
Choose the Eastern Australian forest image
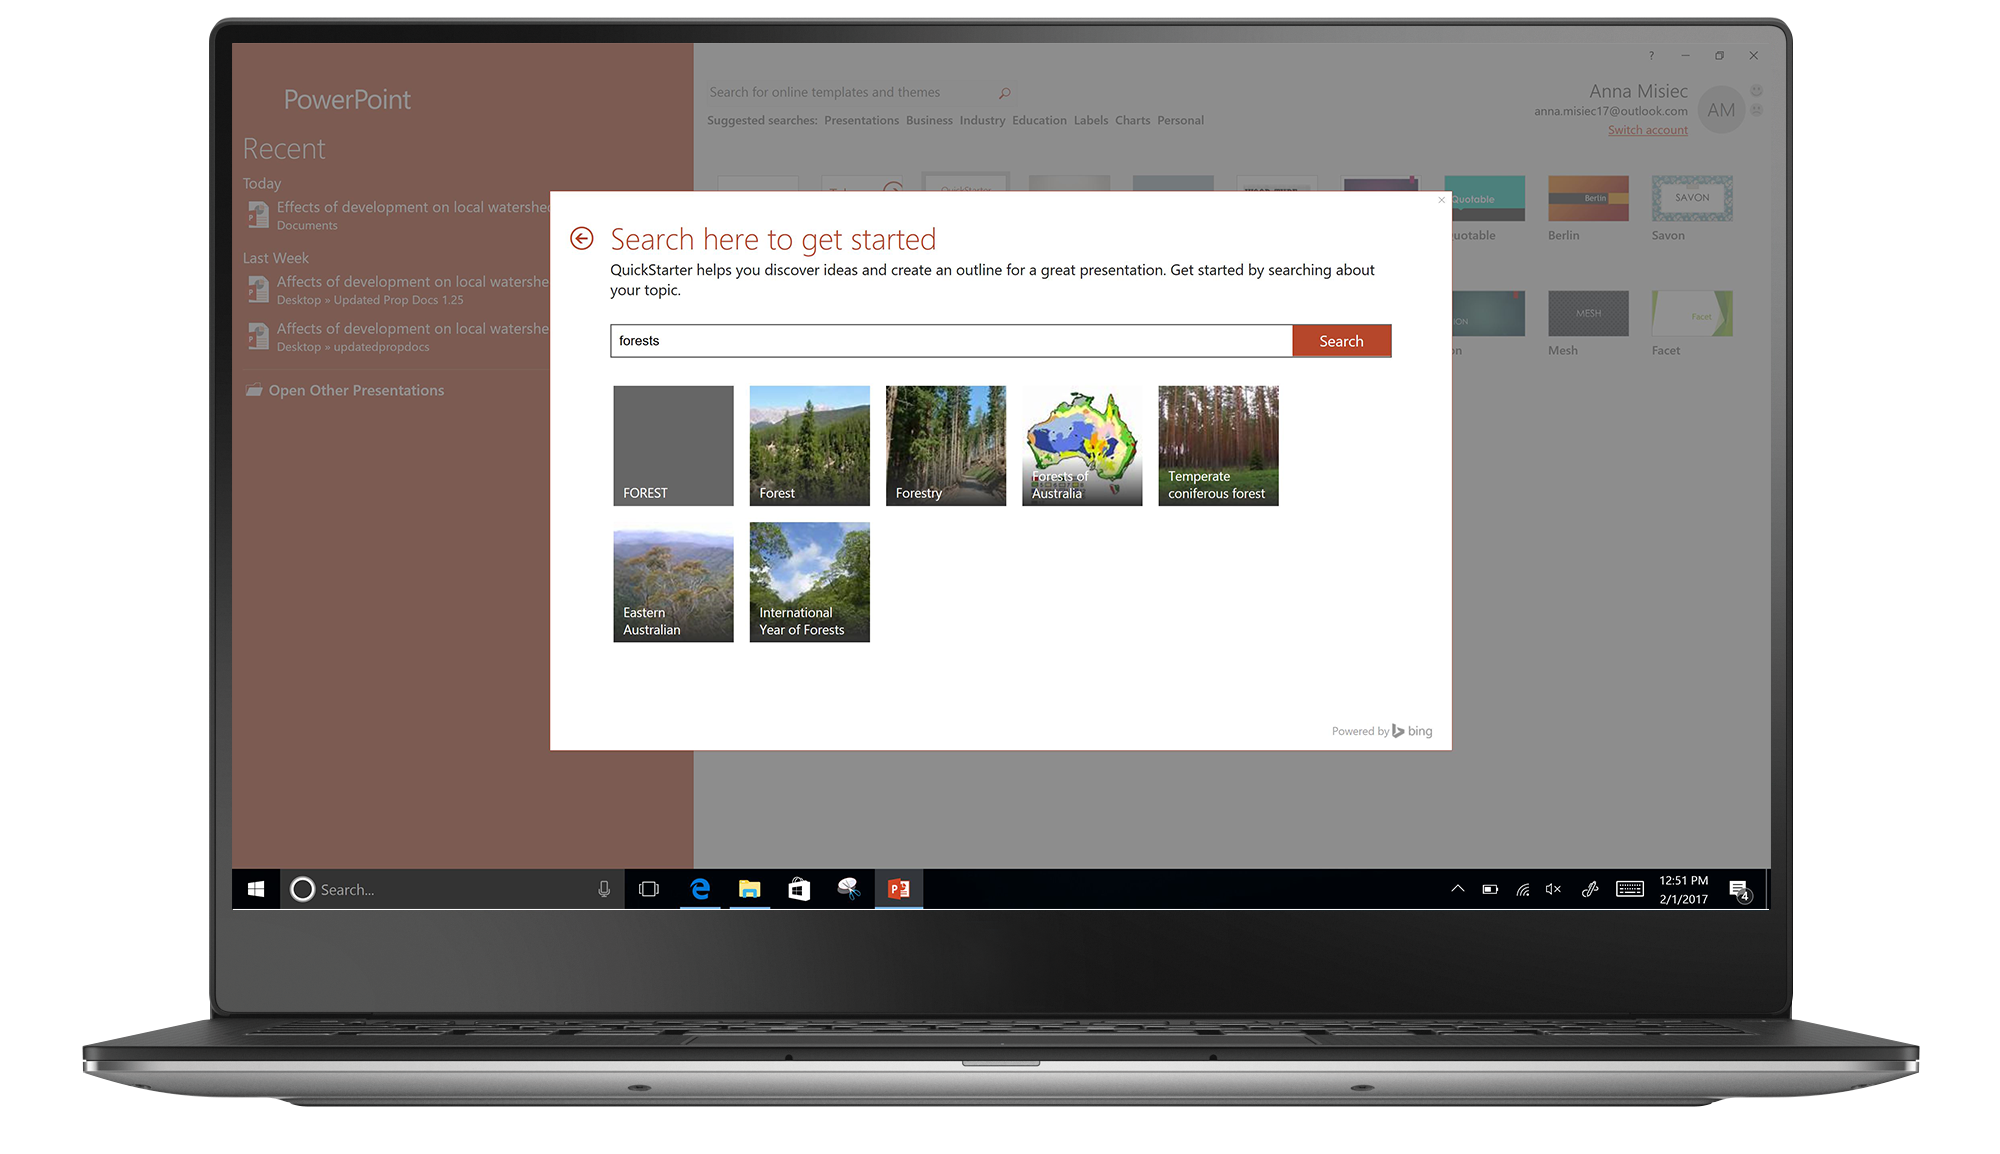[672, 582]
